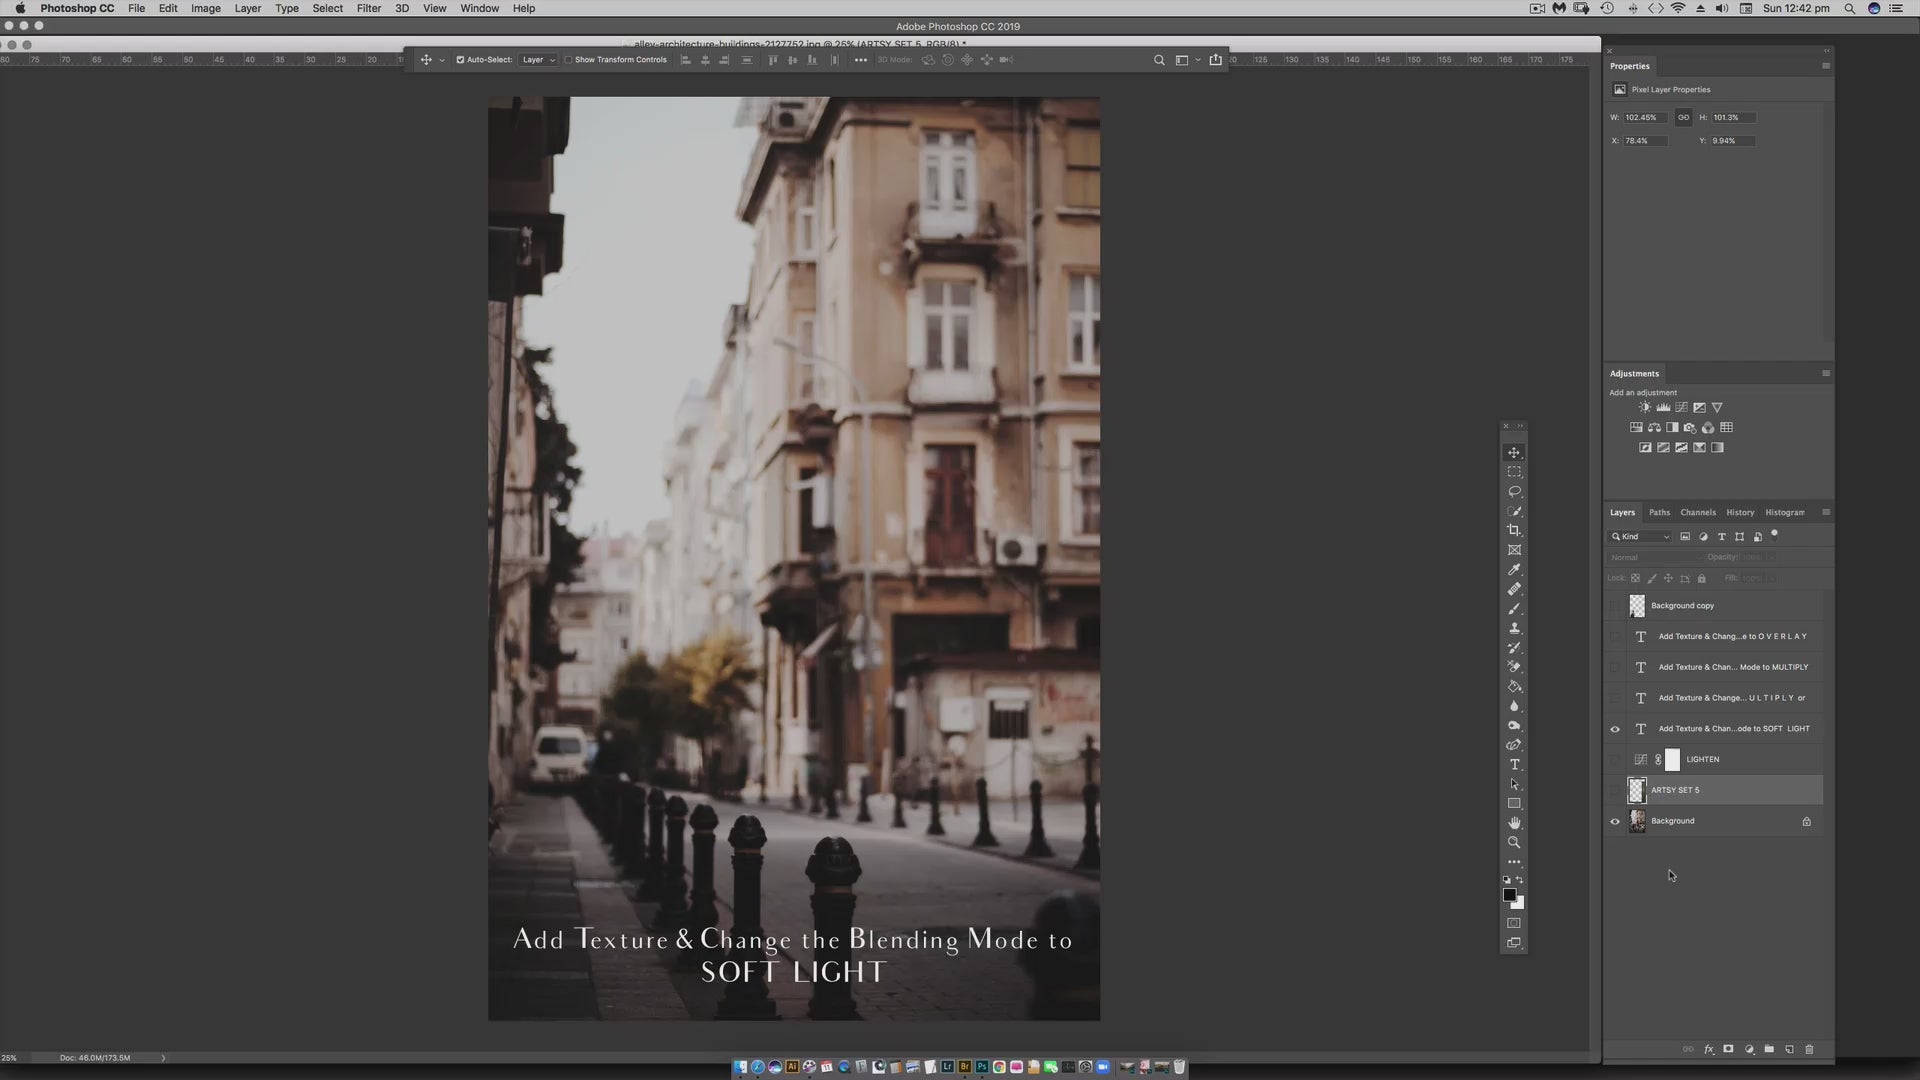Select the Lasso tool
1920x1080 pixels.
tap(1514, 491)
